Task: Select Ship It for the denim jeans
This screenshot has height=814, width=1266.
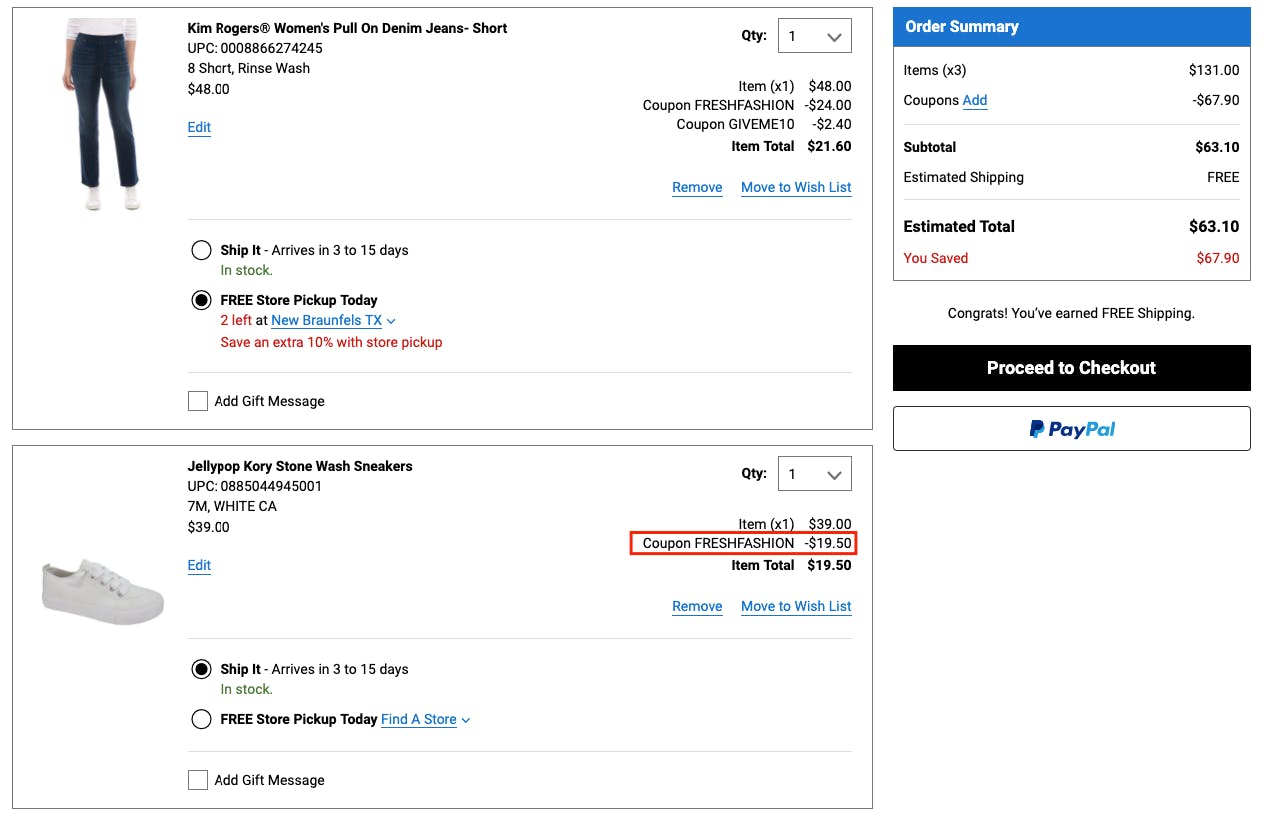Action: point(201,250)
